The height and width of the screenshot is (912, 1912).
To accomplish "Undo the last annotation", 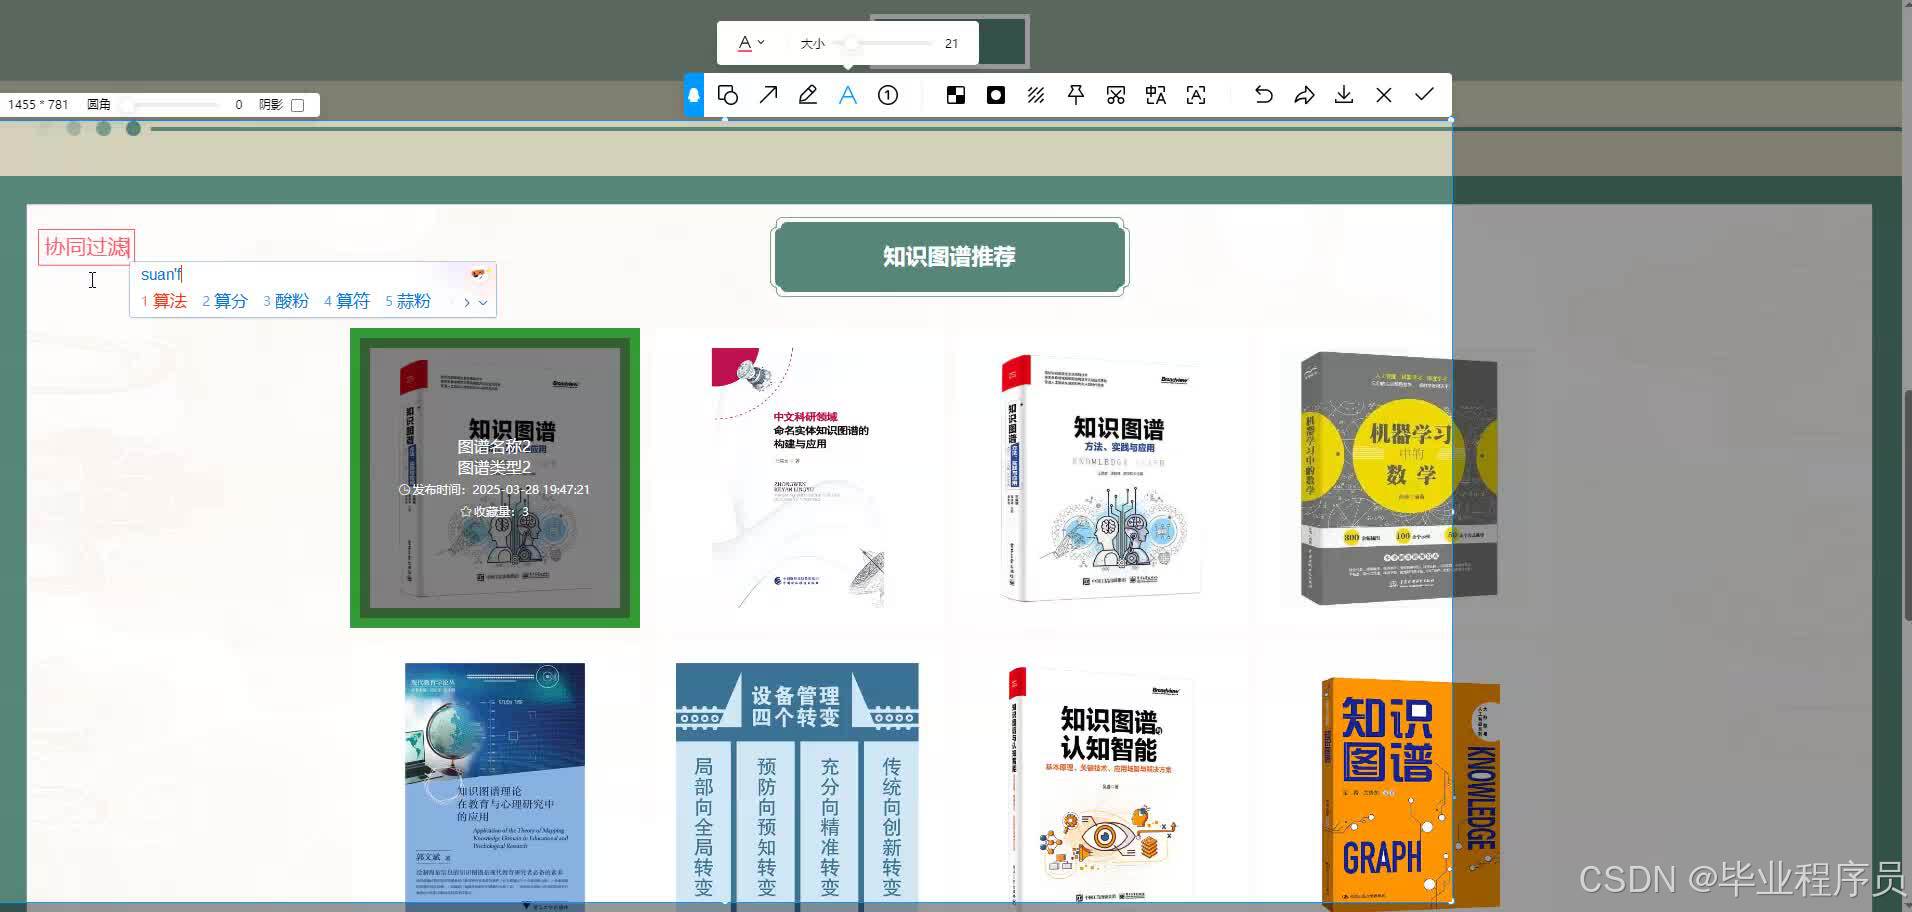I will coord(1264,95).
